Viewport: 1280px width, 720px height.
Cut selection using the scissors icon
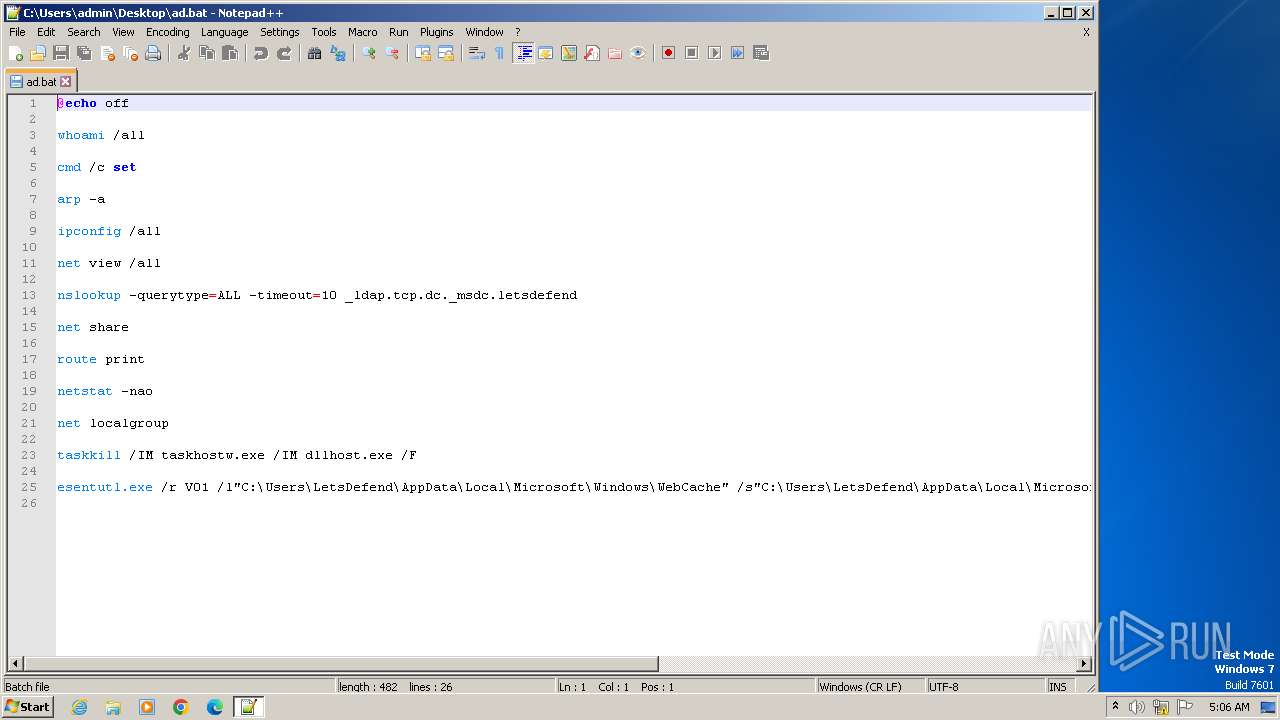[184, 53]
